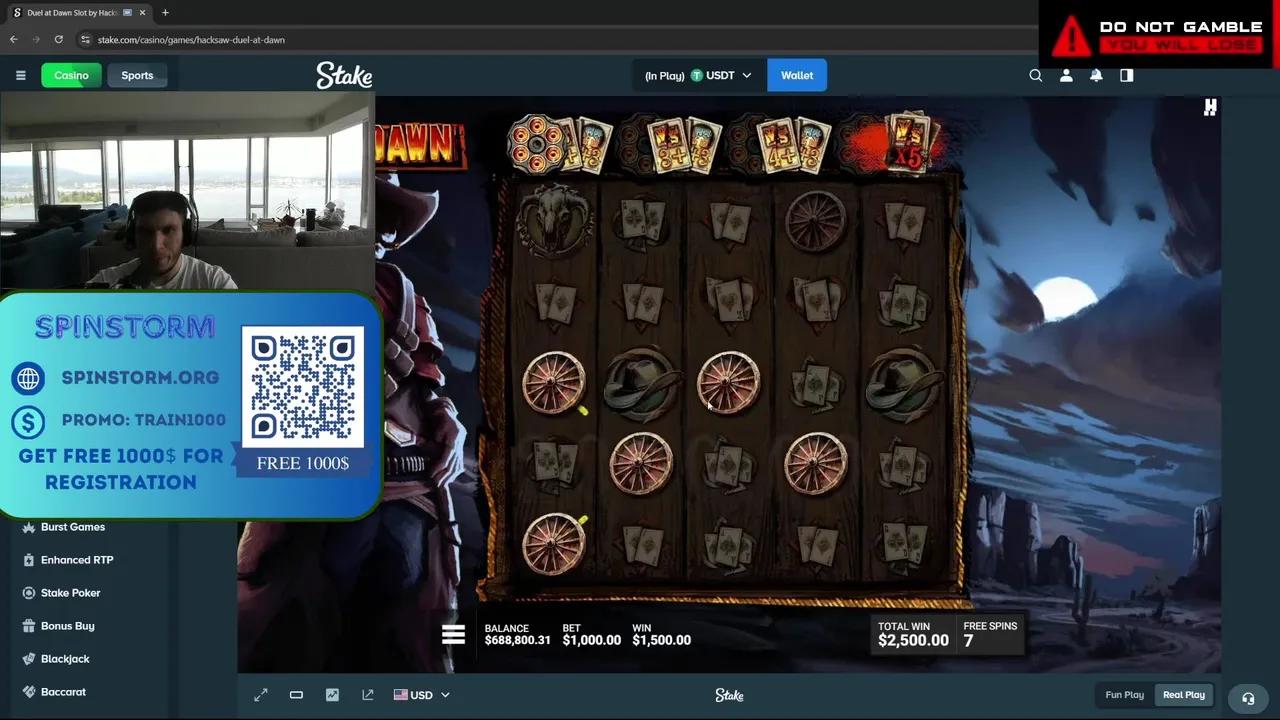Screen dimensions: 1280x720
Task: Open the user profile icon
Action: click(1066, 75)
